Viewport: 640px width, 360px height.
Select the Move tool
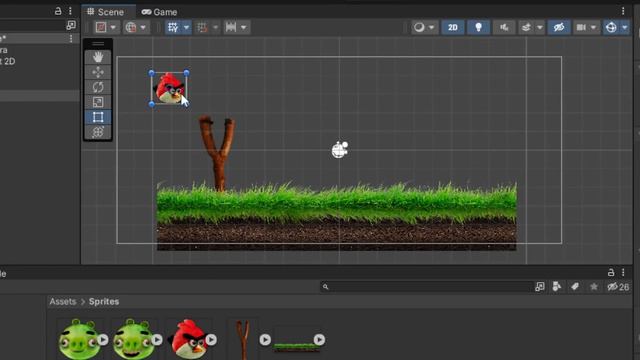point(98,72)
